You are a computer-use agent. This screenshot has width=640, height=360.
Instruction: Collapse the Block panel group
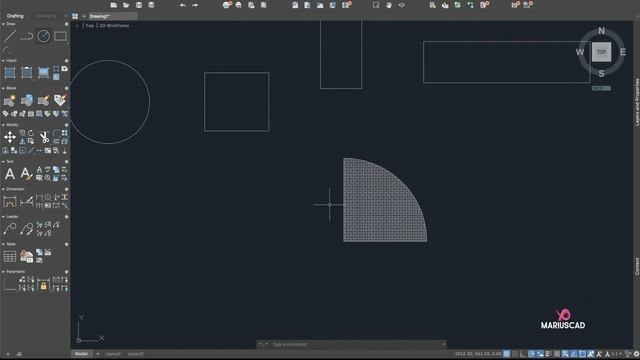click(x=3, y=88)
